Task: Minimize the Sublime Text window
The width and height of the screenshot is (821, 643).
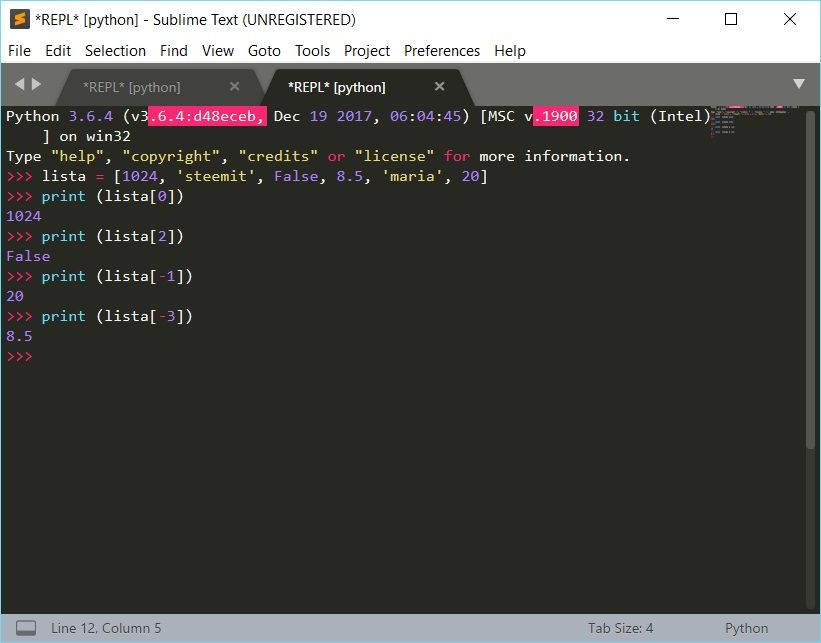Action: [x=673, y=19]
